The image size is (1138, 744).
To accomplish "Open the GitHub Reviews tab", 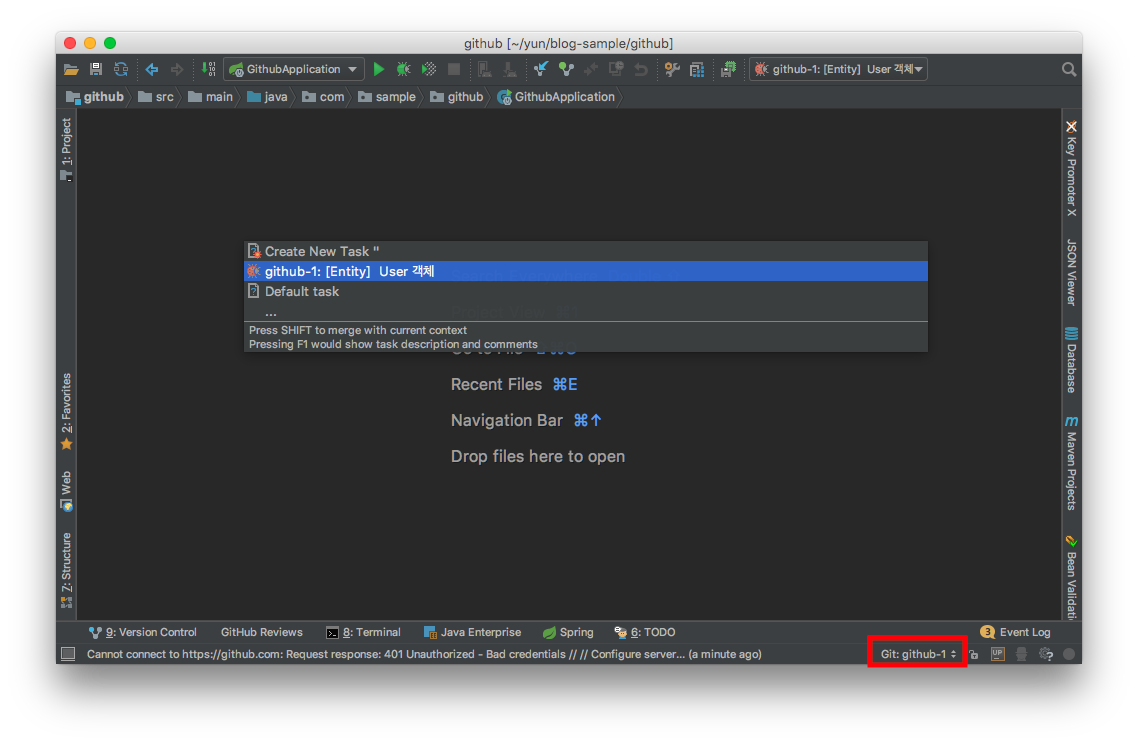I will point(261,632).
